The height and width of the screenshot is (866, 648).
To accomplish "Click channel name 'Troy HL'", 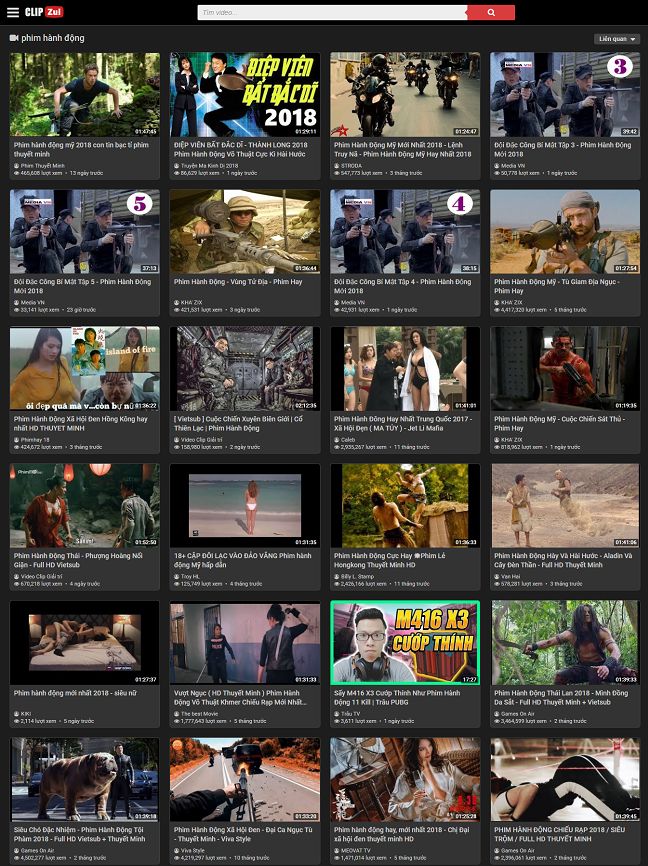I will (189, 577).
